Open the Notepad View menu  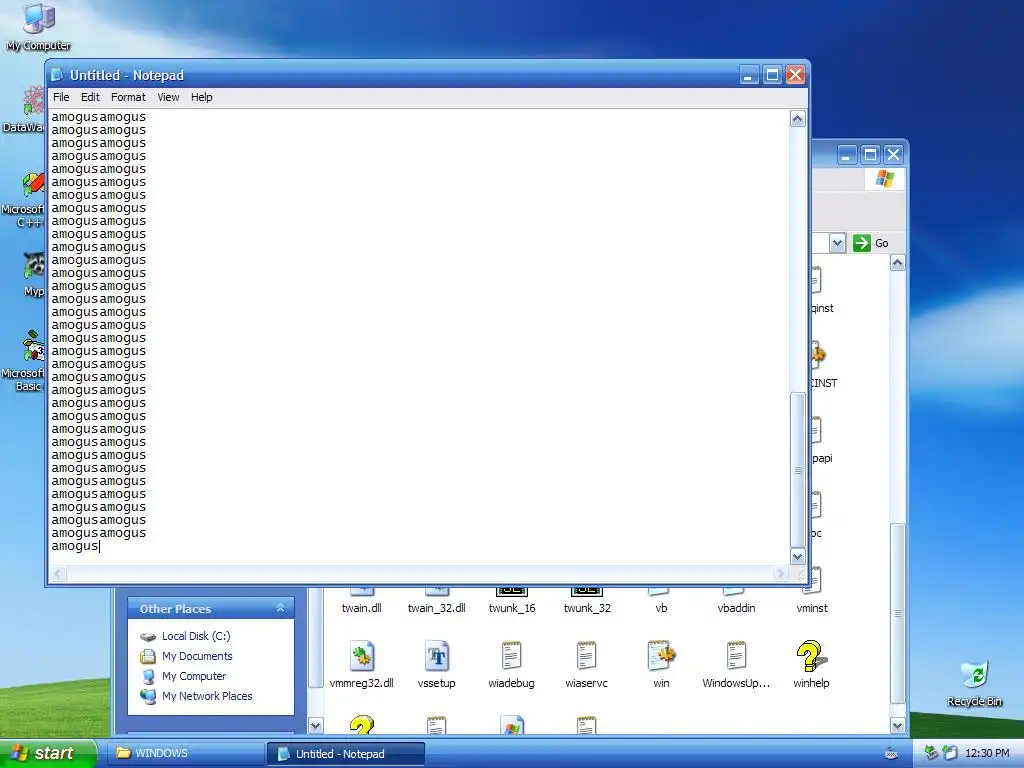168,97
